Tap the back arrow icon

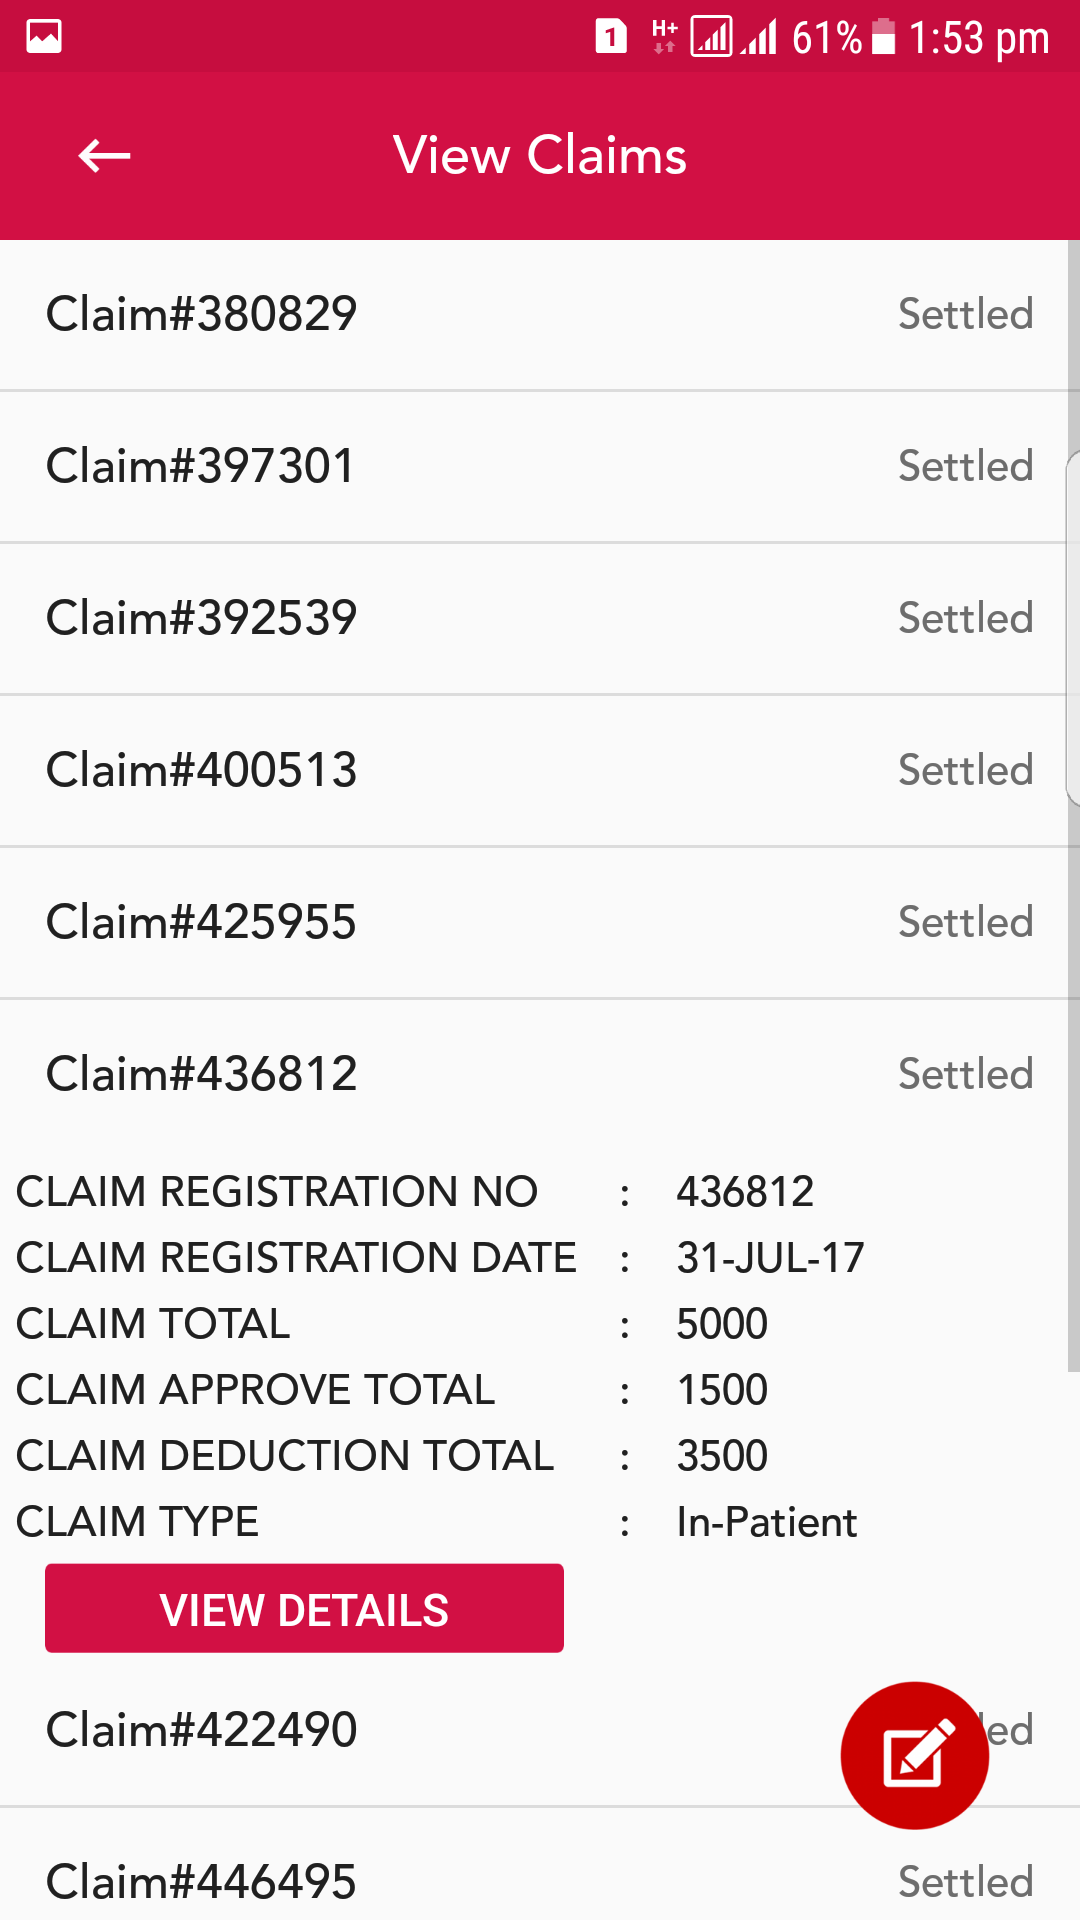pyautogui.click(x=104, y=156)
